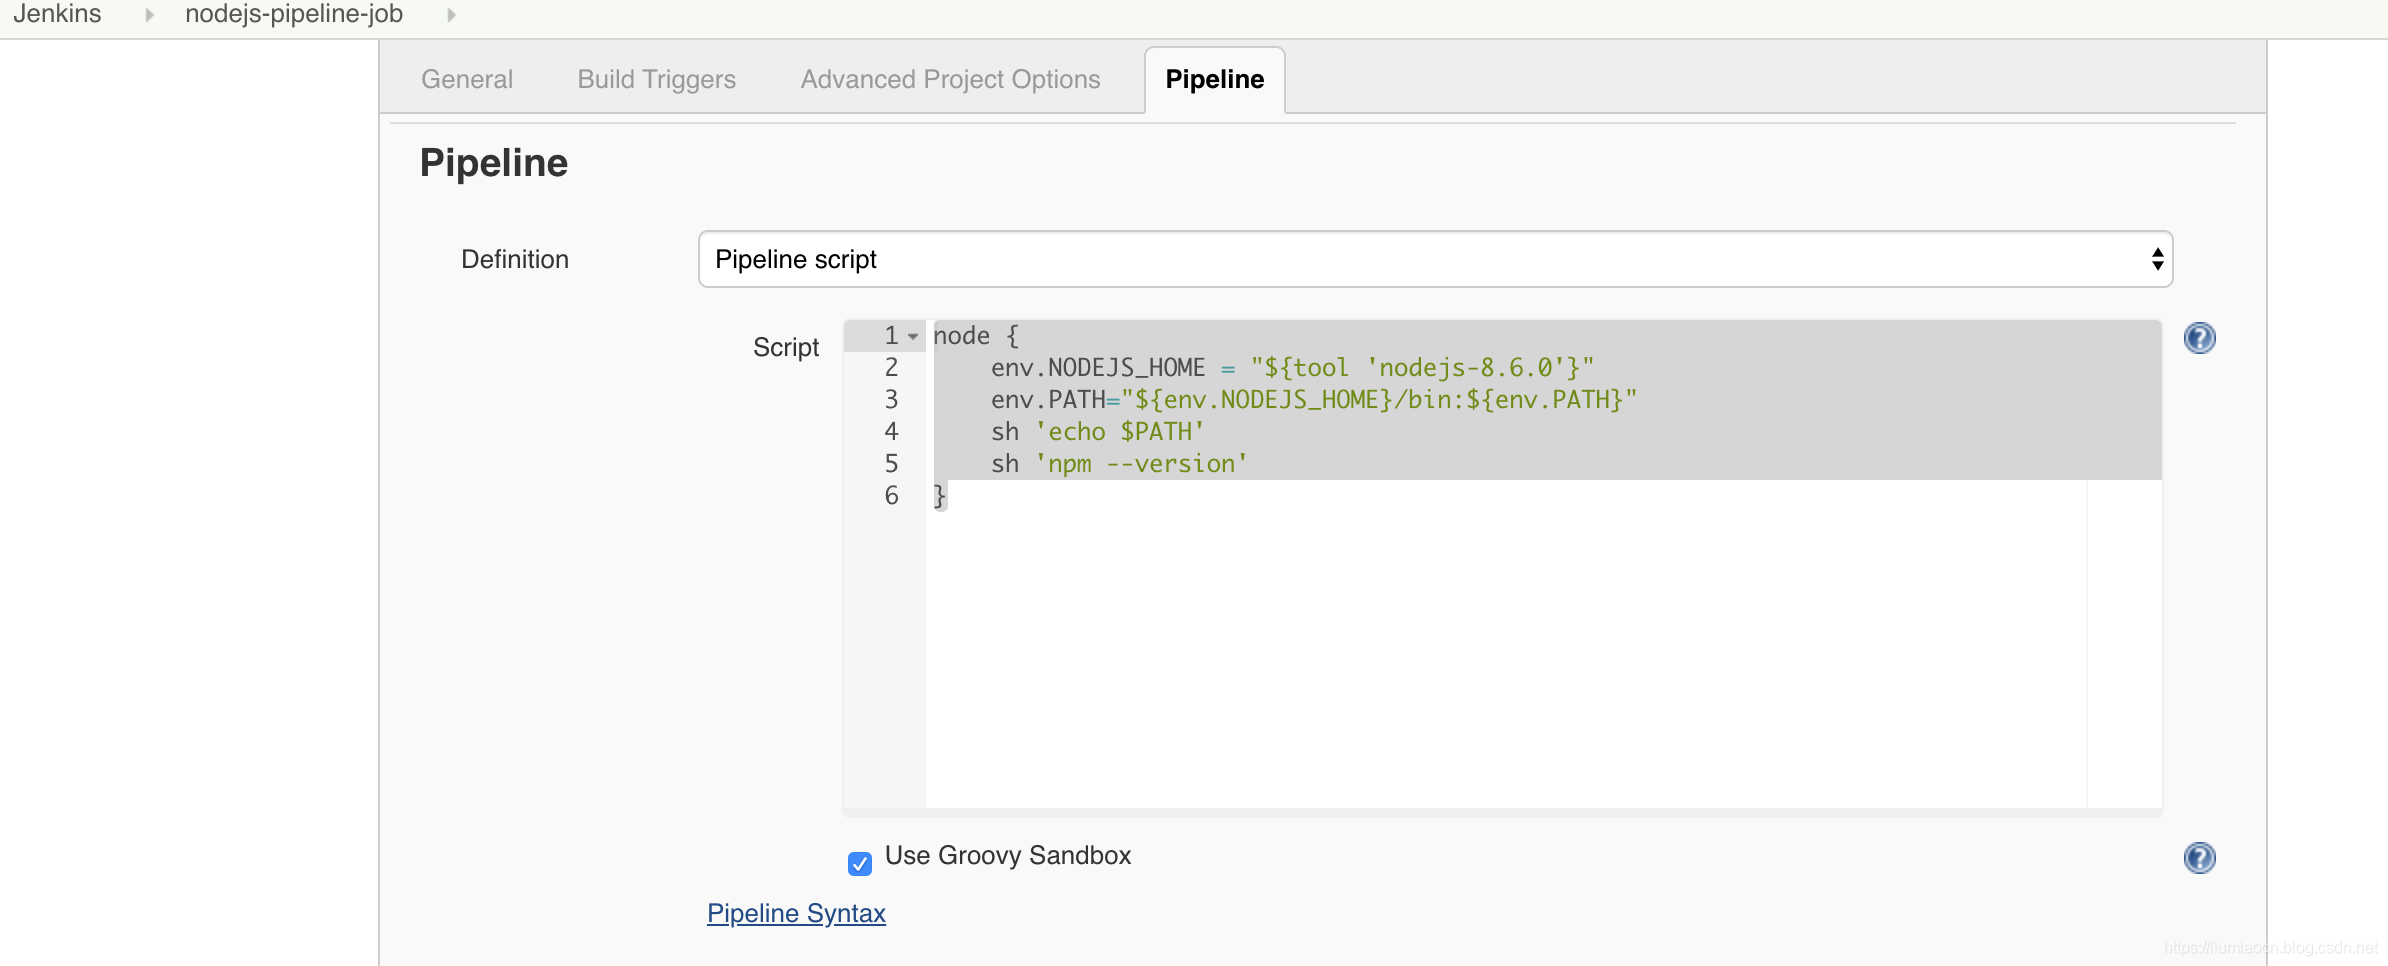
Task: Click the 'node {' line in script
Action: coord(976,336)
